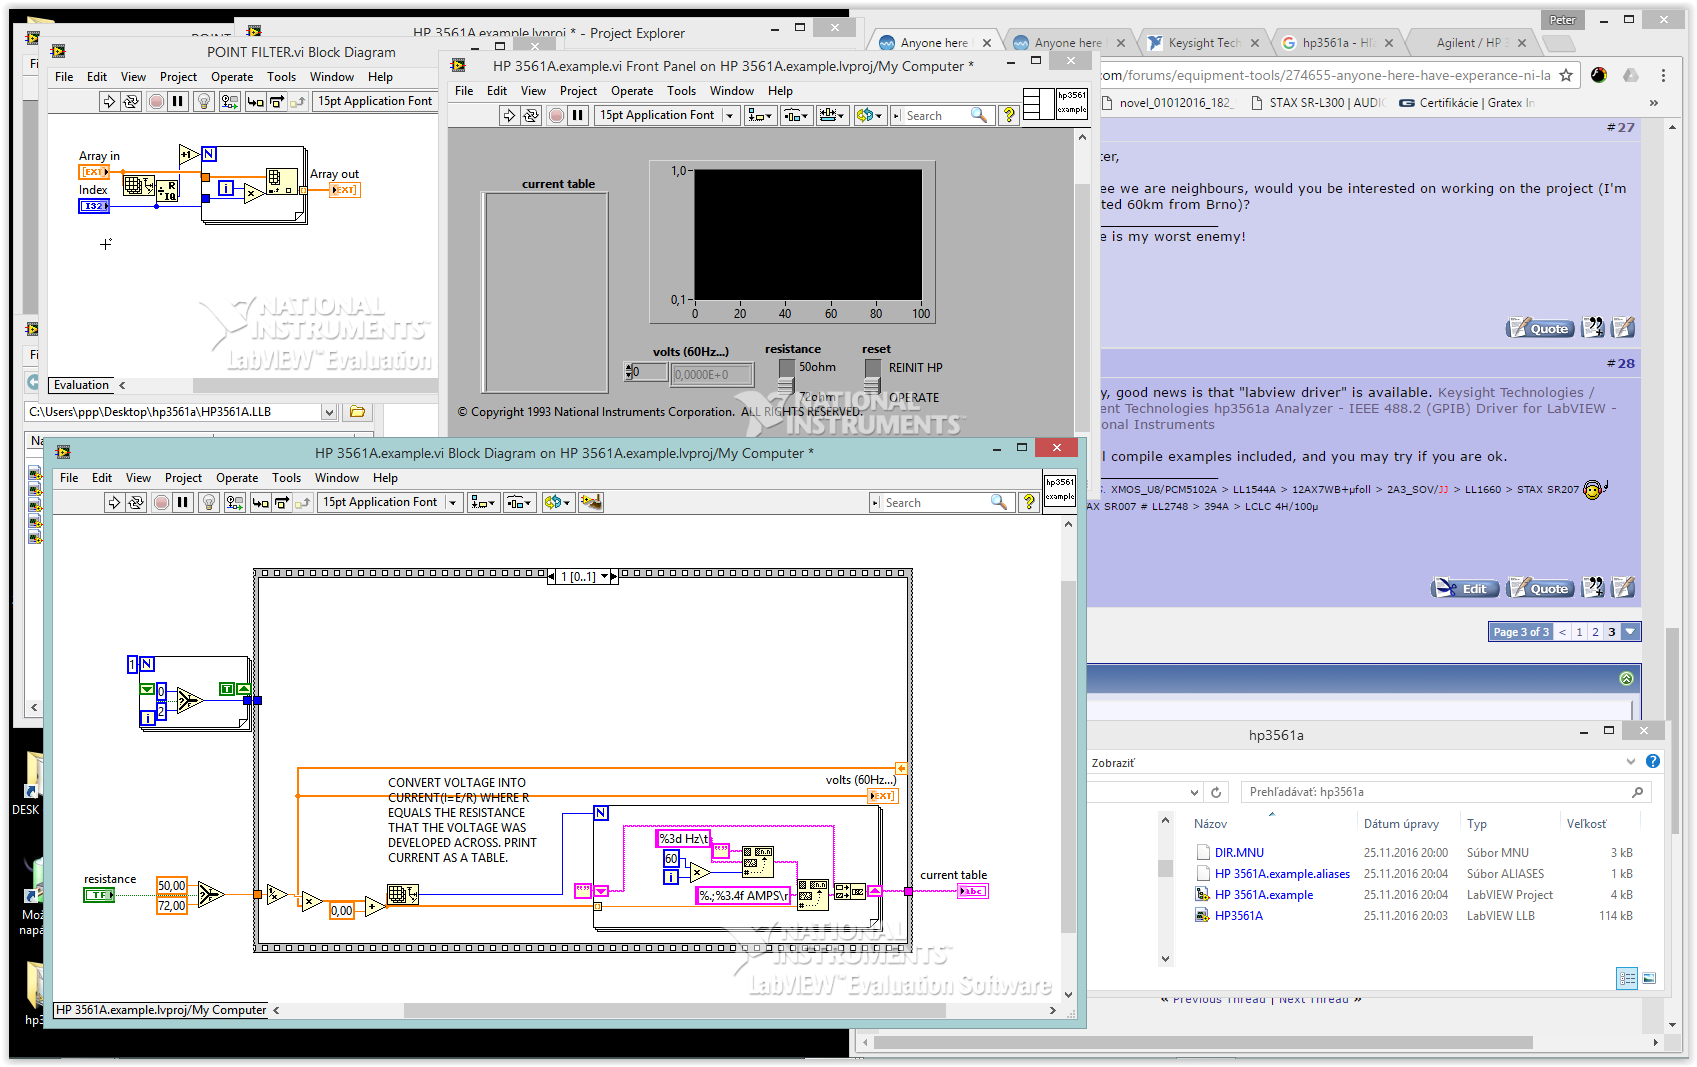
Task: Pause execution in POINT FILTER.vi toolbar
Action: (x=178, y=101)
